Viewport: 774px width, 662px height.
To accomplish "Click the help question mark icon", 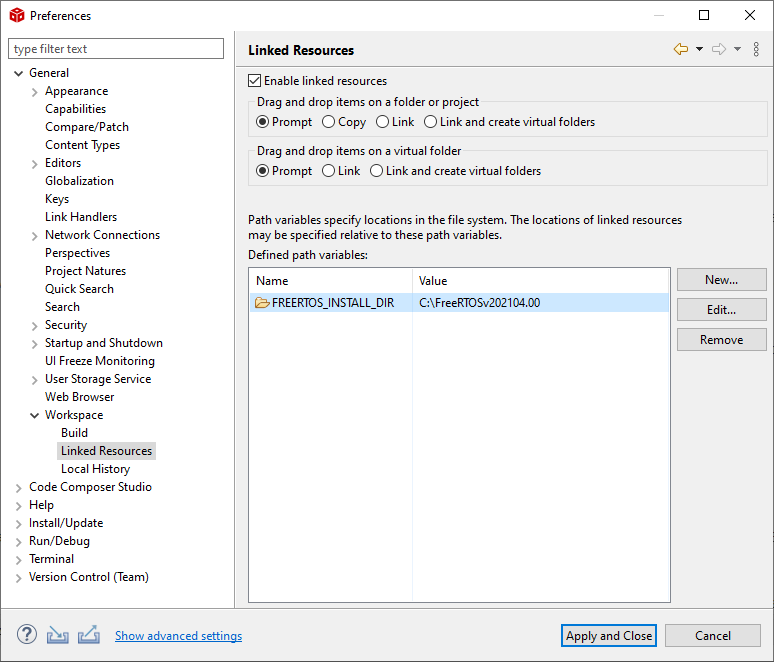I will click(27, 634).
